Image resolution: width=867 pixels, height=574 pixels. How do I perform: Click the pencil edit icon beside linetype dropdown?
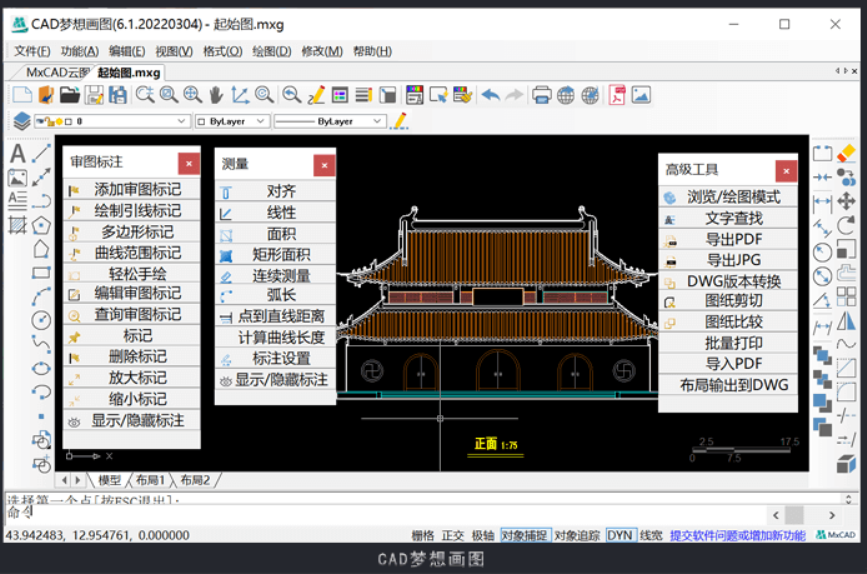tap(399, 121)
